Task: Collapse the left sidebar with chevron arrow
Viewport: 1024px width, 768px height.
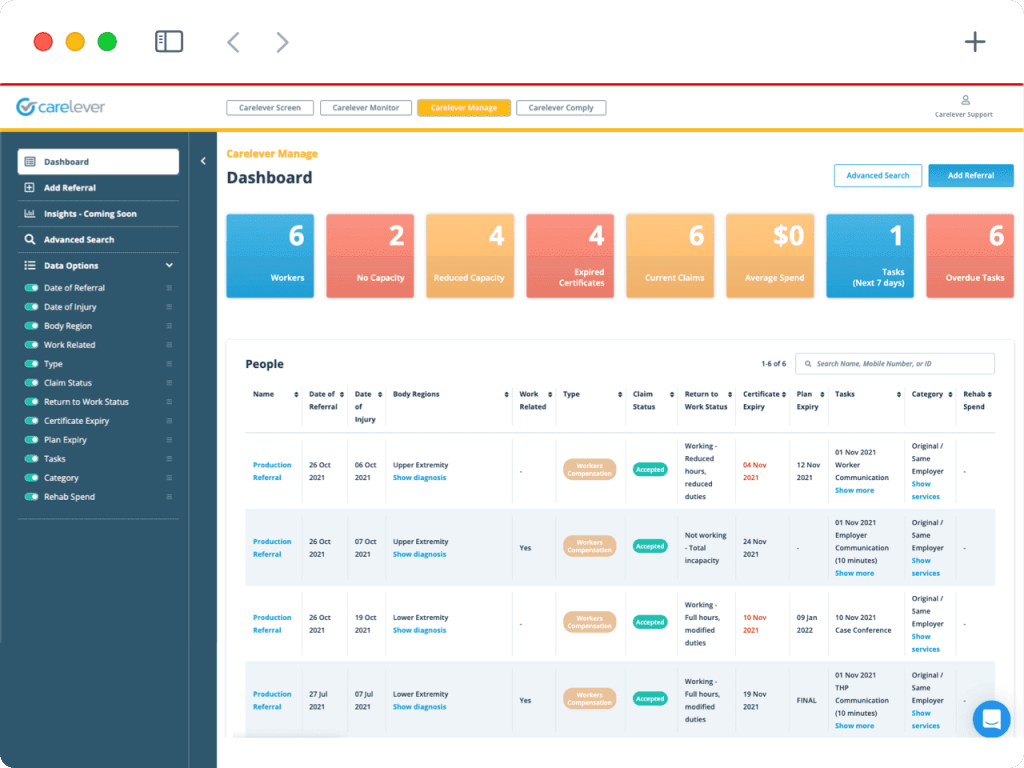Action: tap(203, 161)
